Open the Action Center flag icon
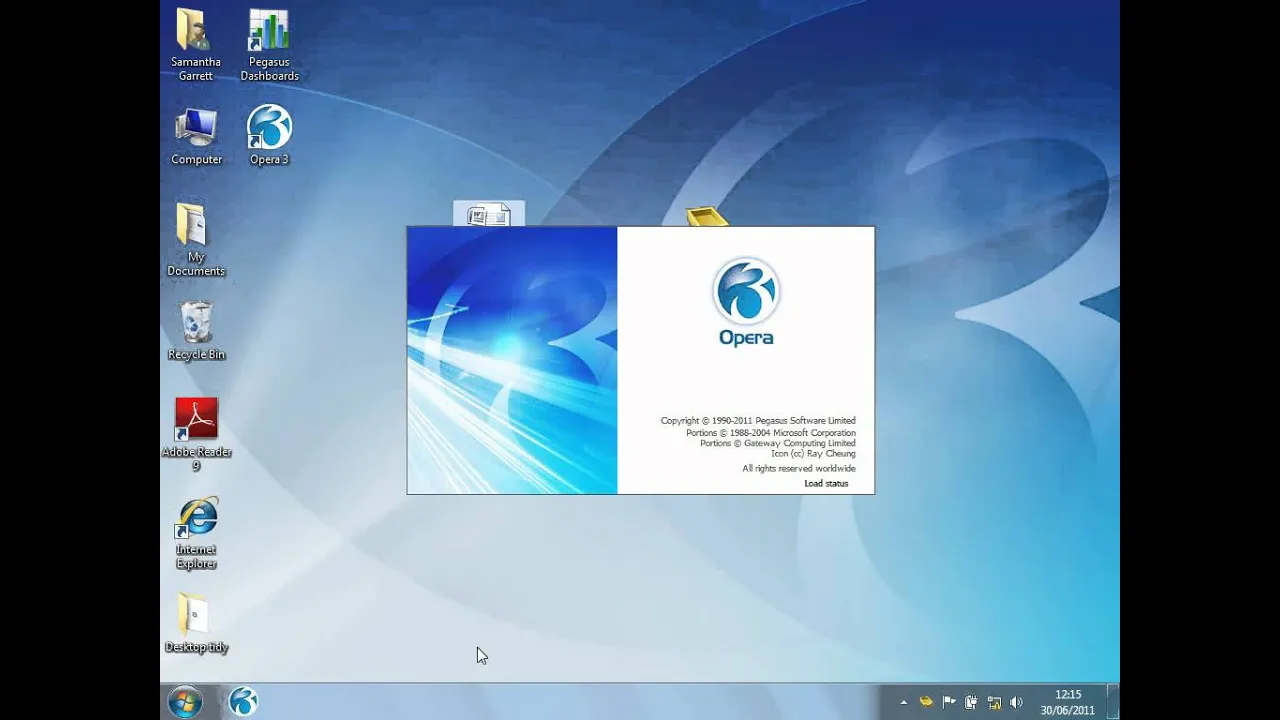This screenshot has width=1280, height=720. click(949, 702)
